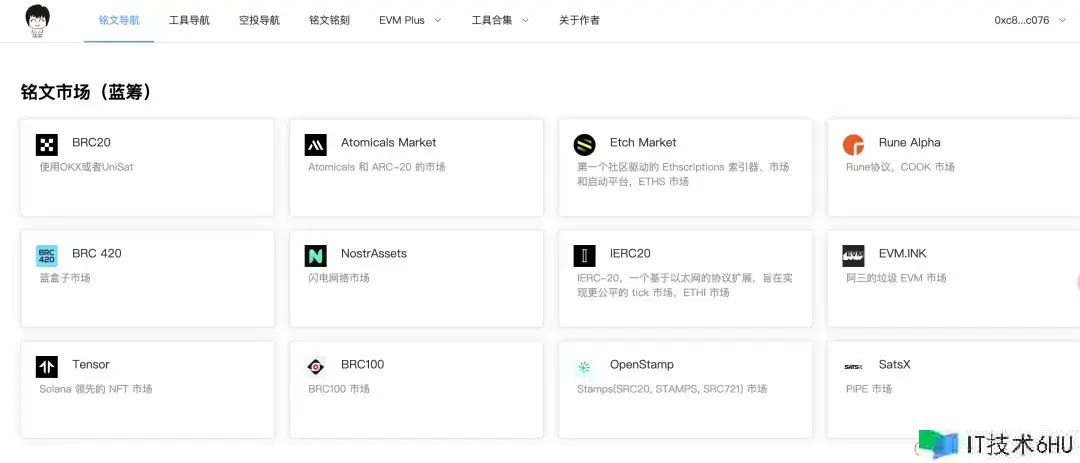Click the Etch Market Ethscriptions description text
Viewport: 1080px width, 463px height.
(683, 174)
